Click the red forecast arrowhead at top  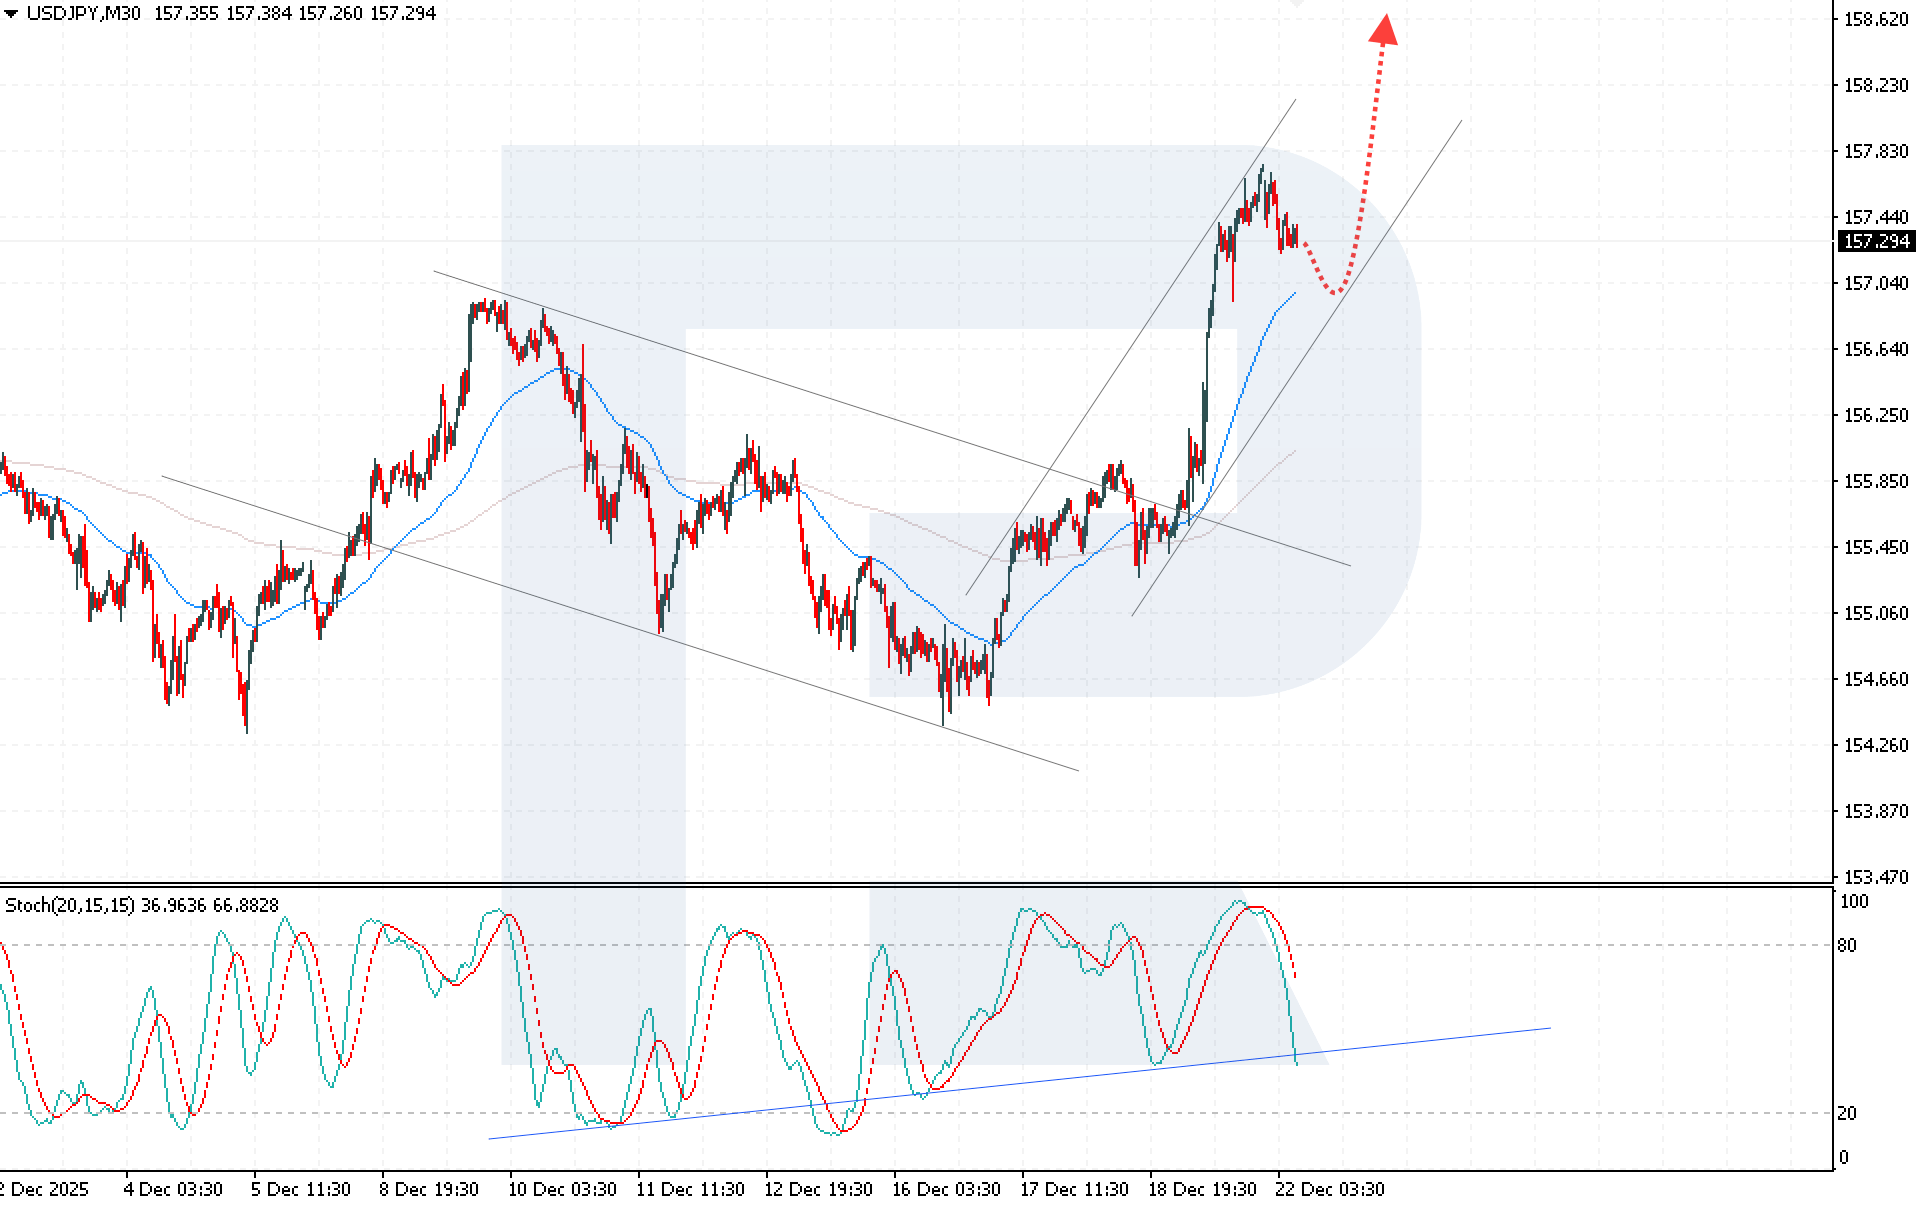click(x=1383, y=30)
